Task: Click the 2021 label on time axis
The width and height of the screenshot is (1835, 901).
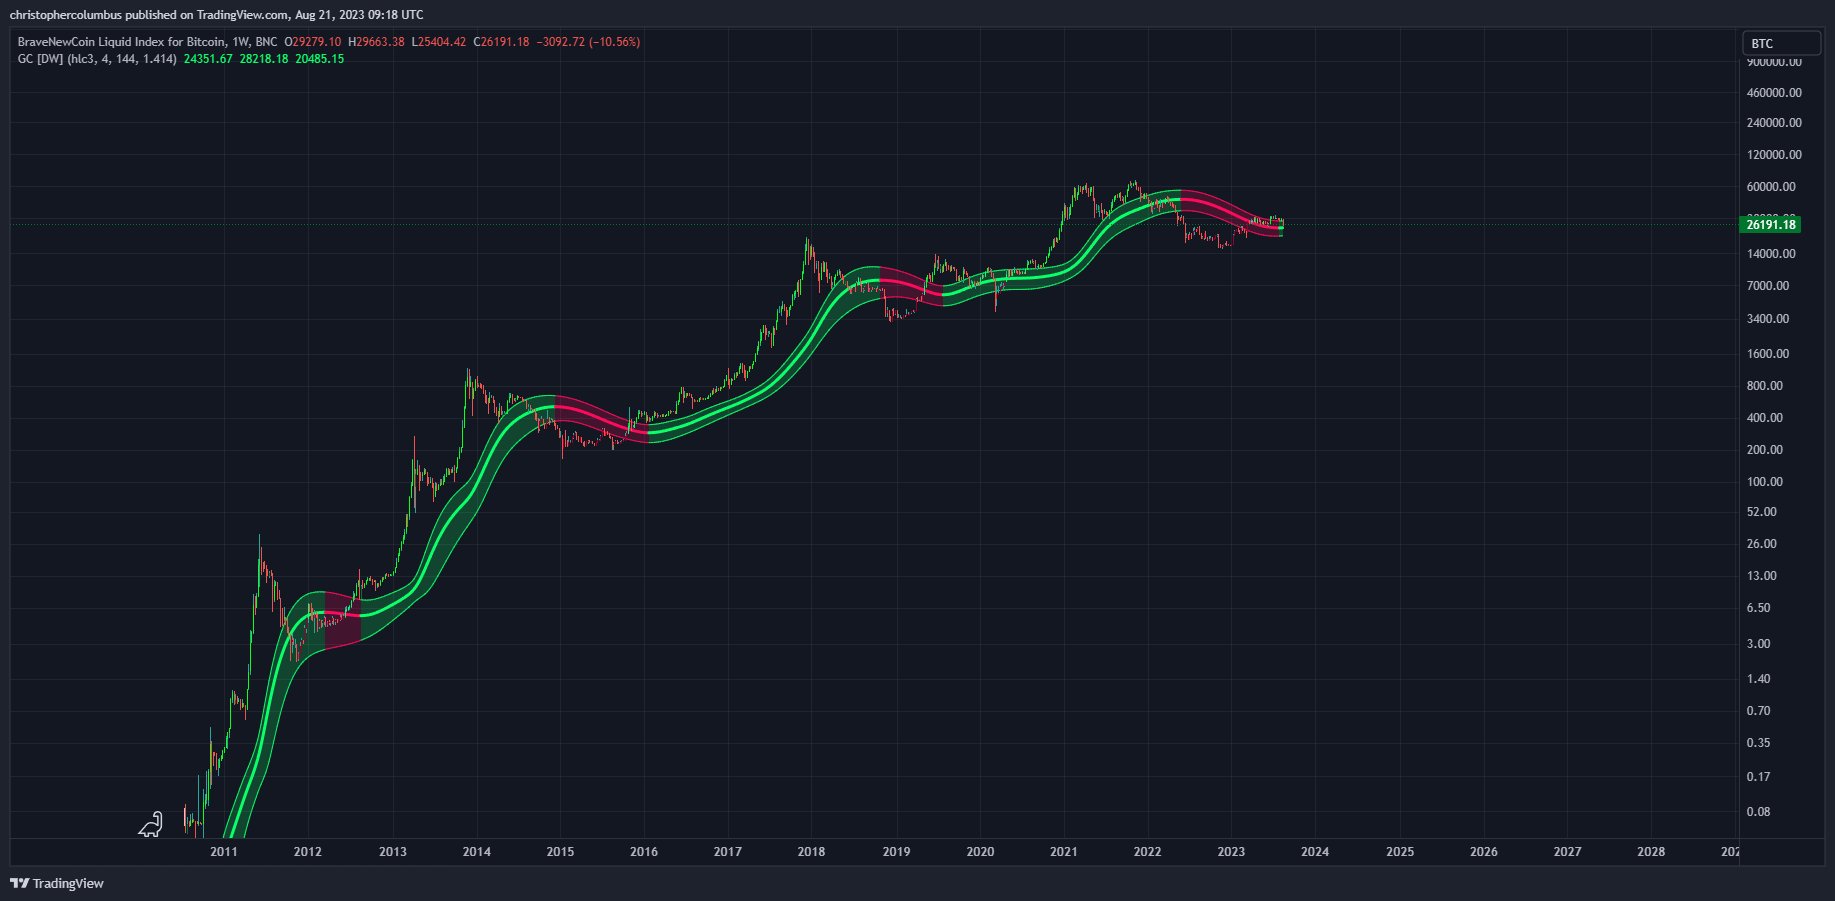Action: (1063, 852)
